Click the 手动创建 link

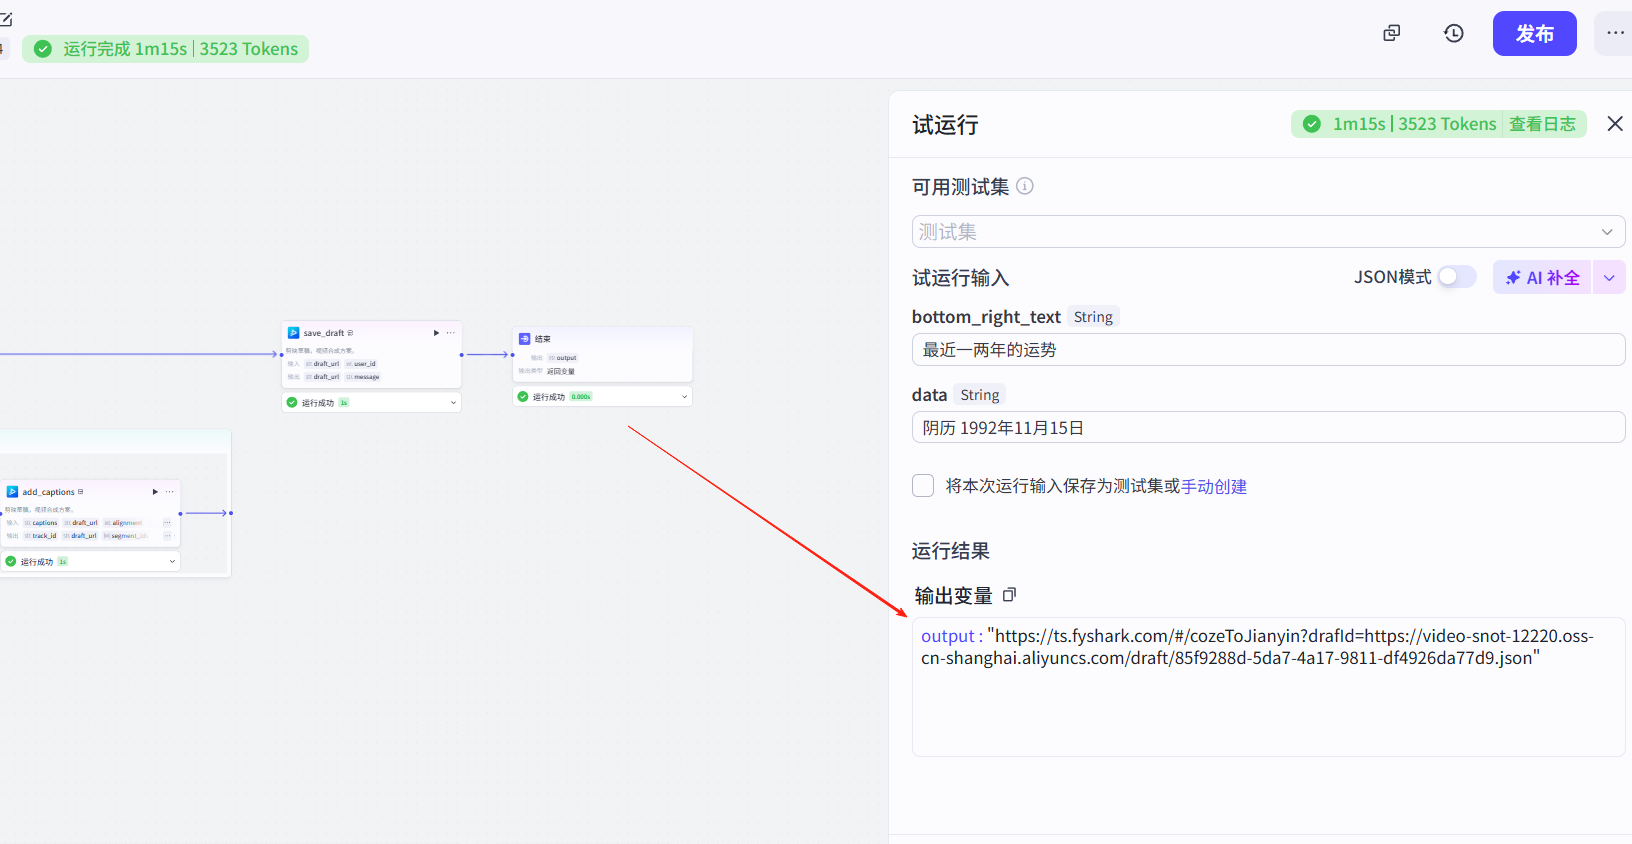click(1214, 486)
